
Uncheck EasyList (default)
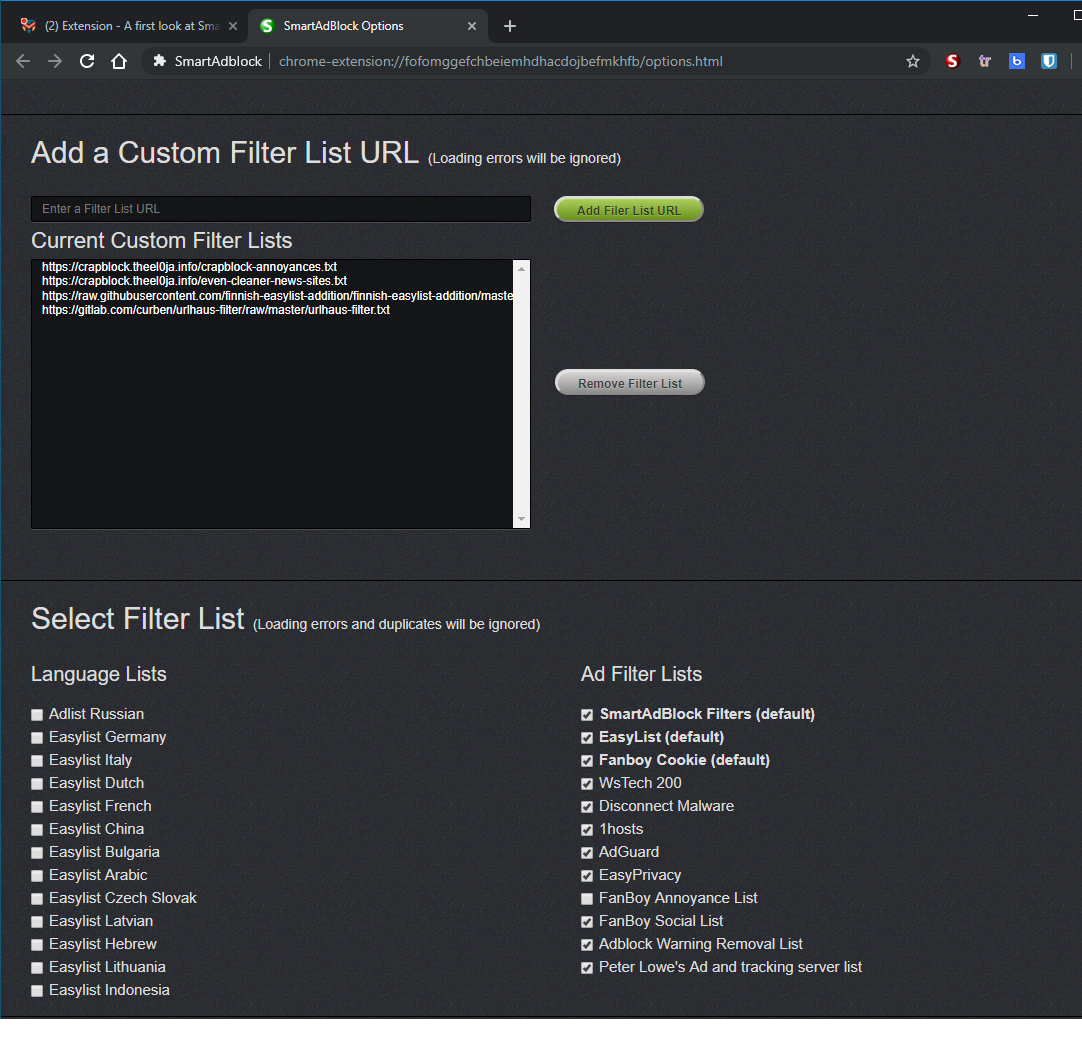(587, 738)
